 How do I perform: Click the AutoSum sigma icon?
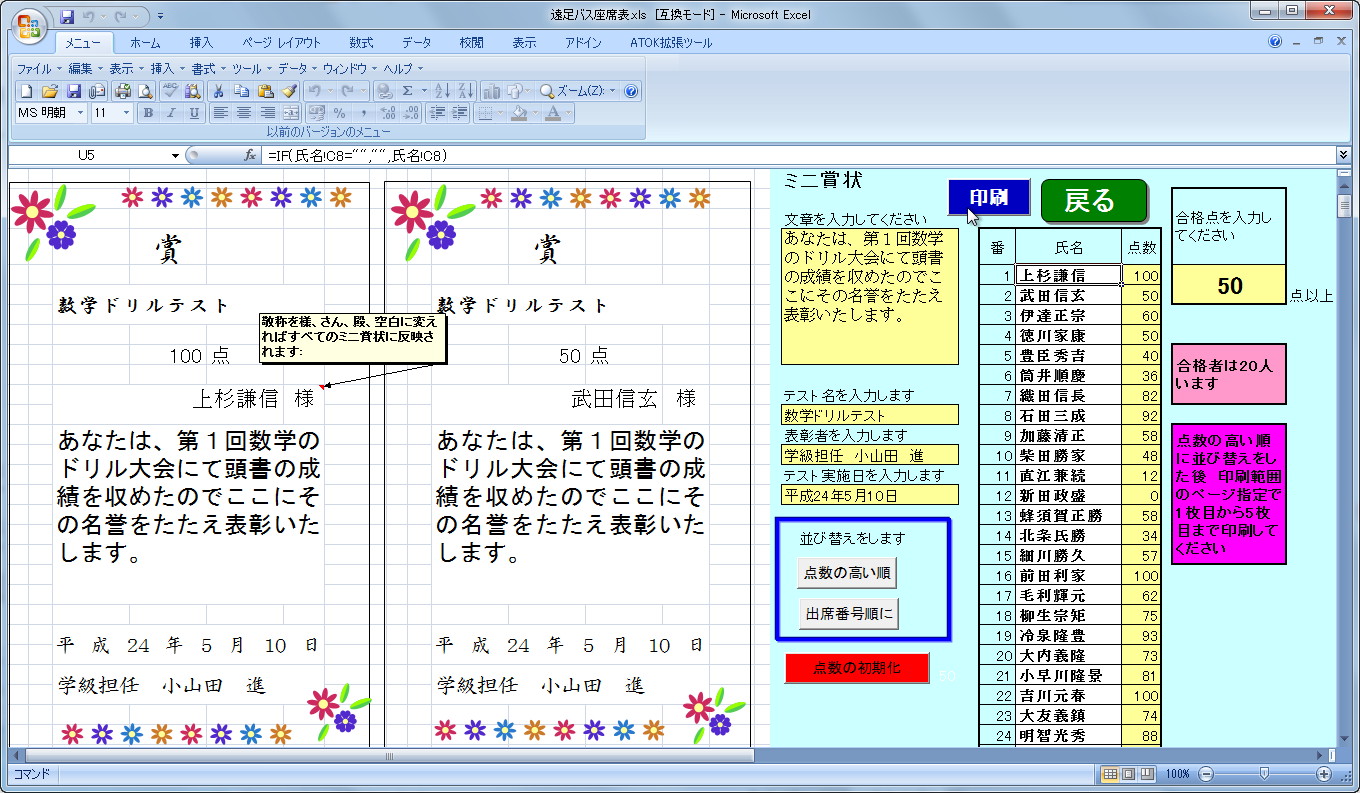point(408,91)
